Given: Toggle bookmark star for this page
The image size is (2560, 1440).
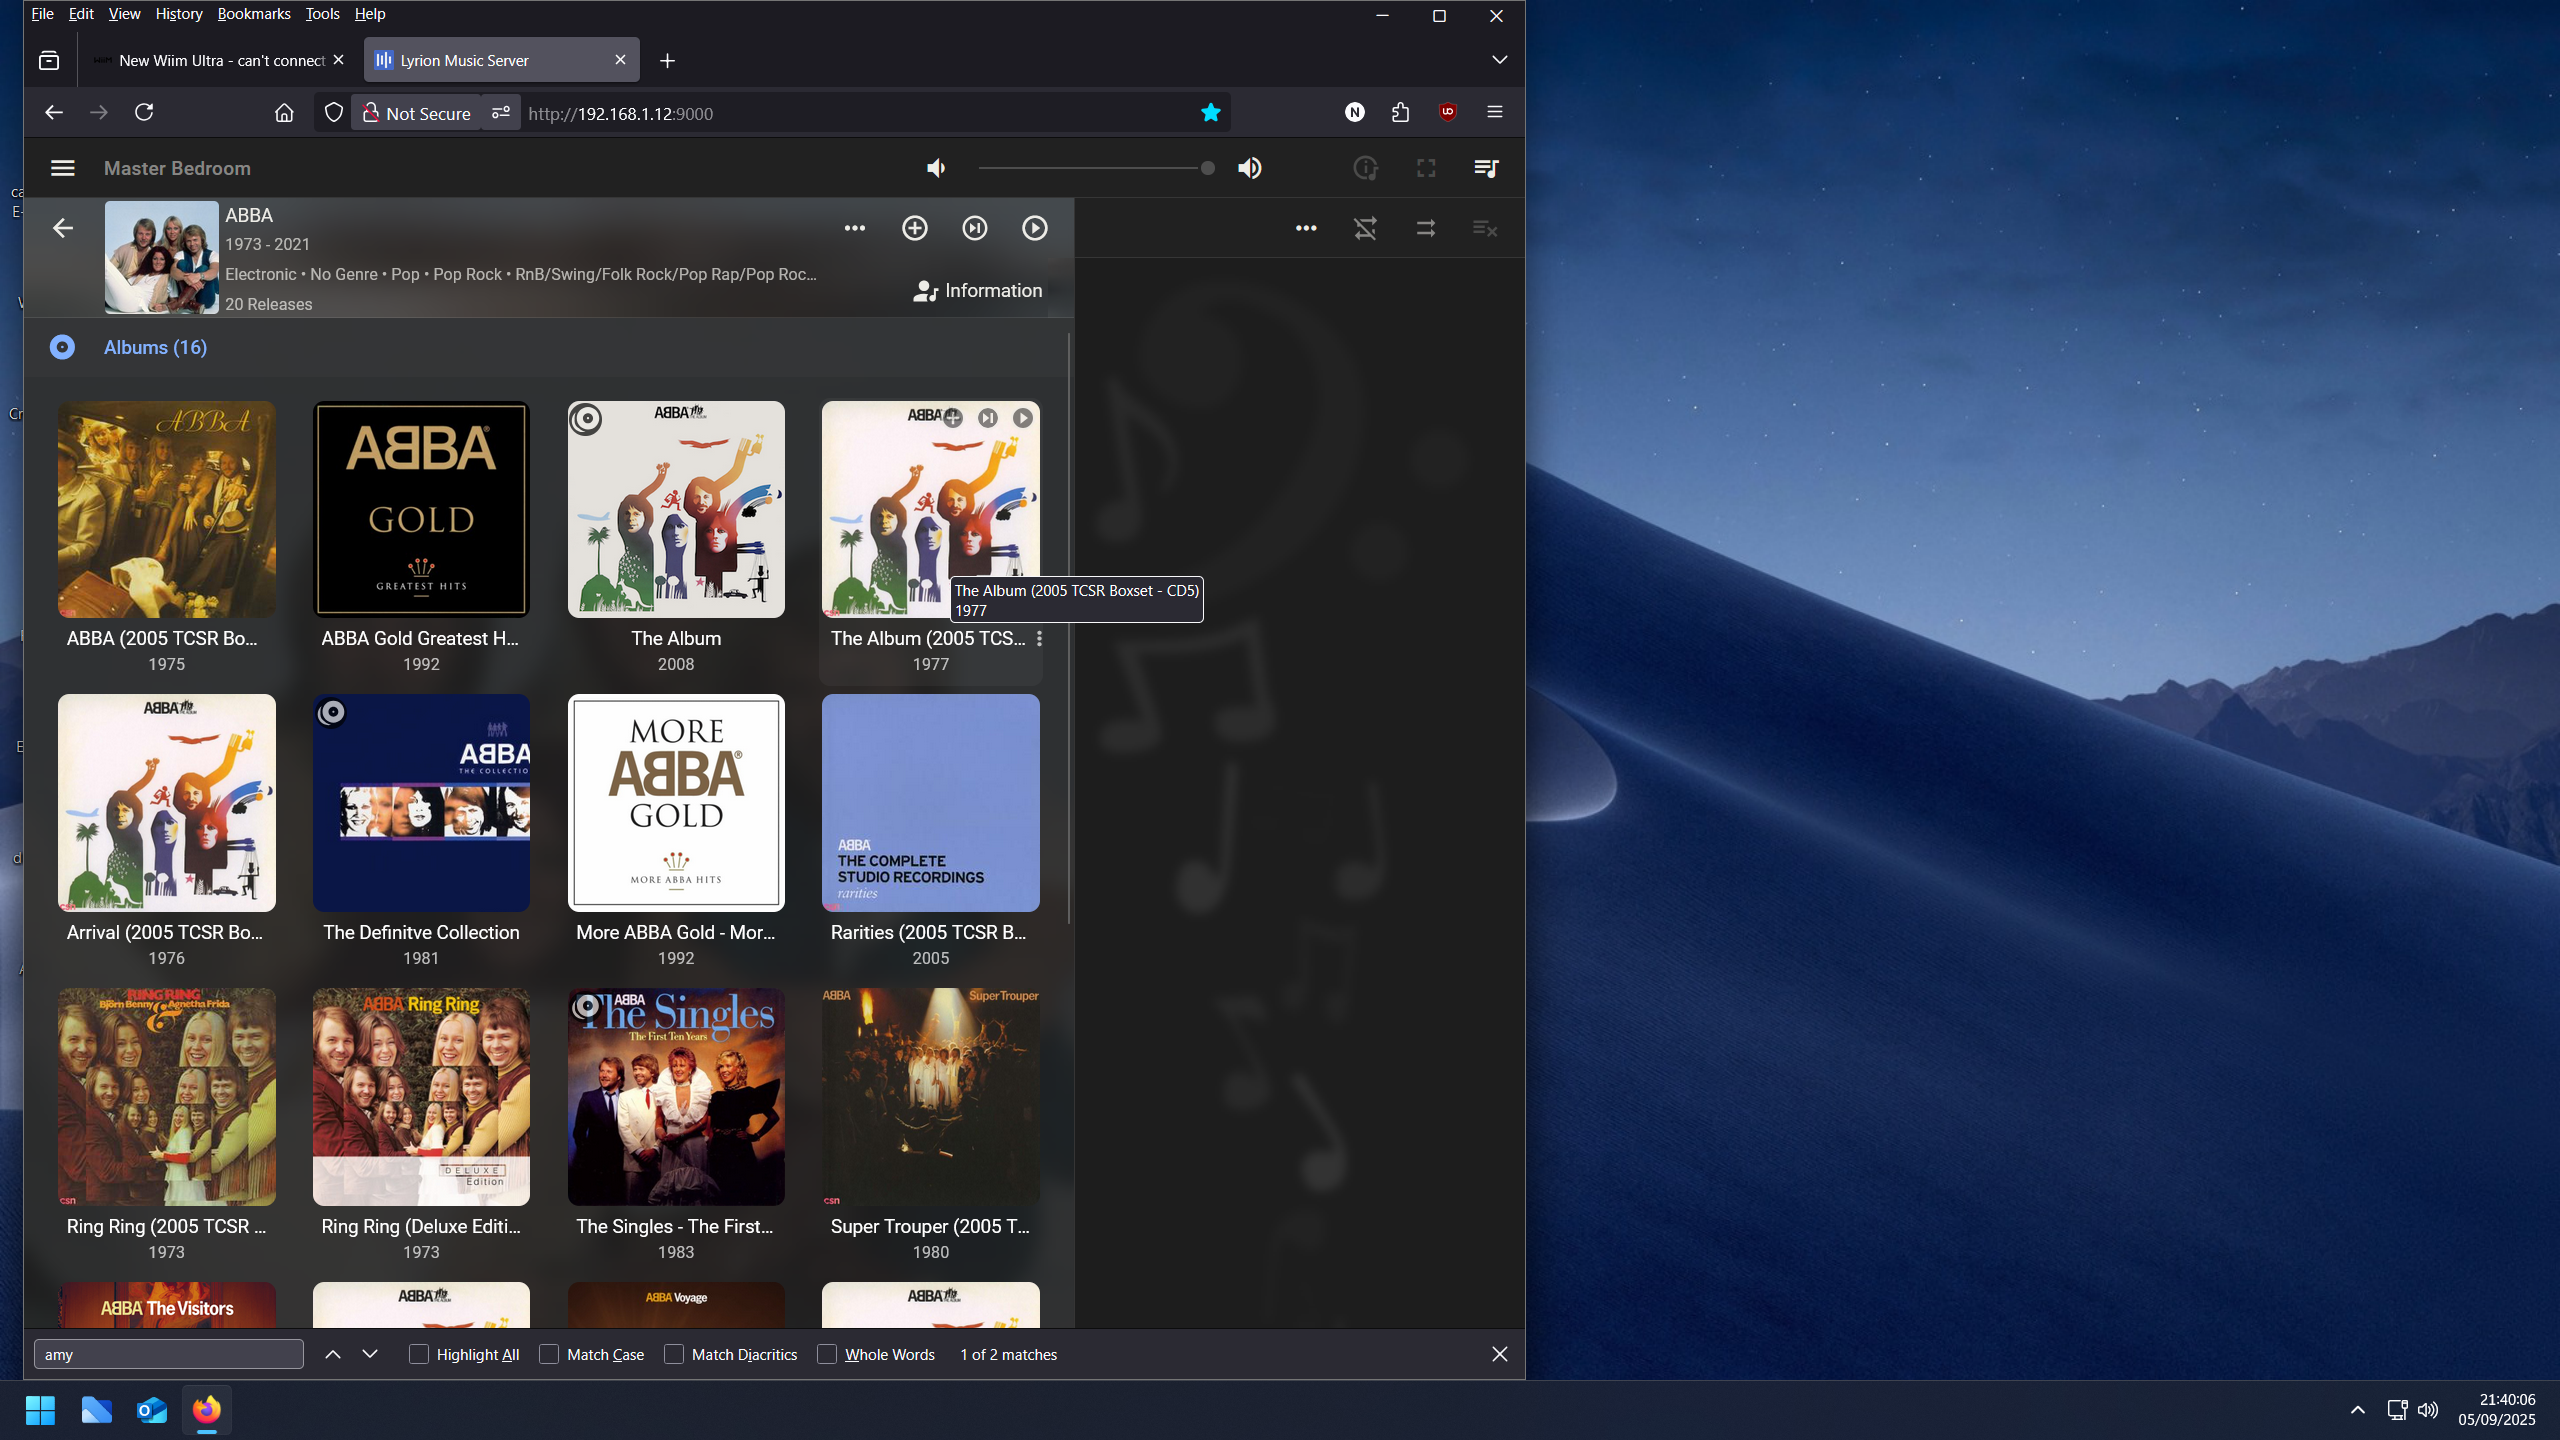Looking at the screenshot, I should tap(1210, 113).
